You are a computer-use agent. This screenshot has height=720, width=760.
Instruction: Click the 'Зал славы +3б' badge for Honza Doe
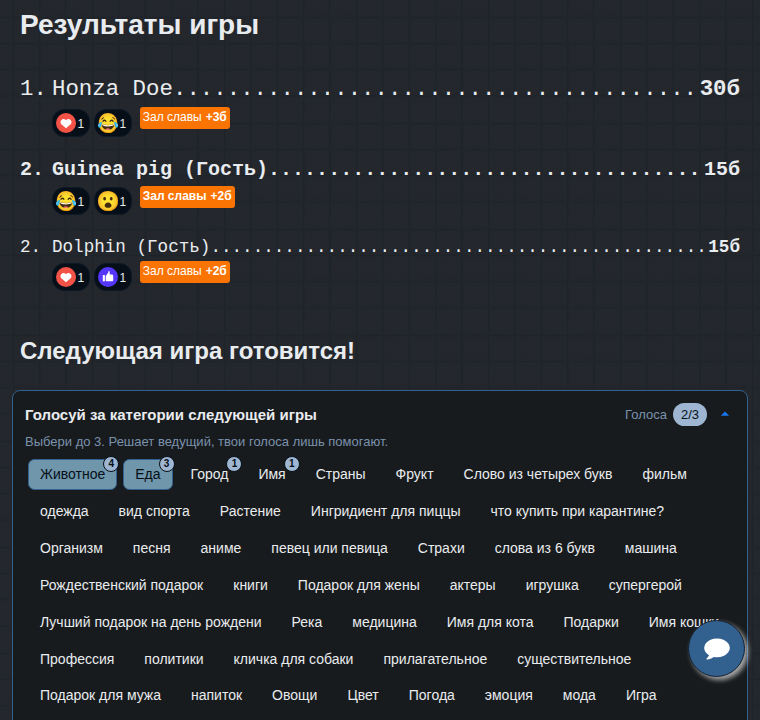click(x=185, y=118)
